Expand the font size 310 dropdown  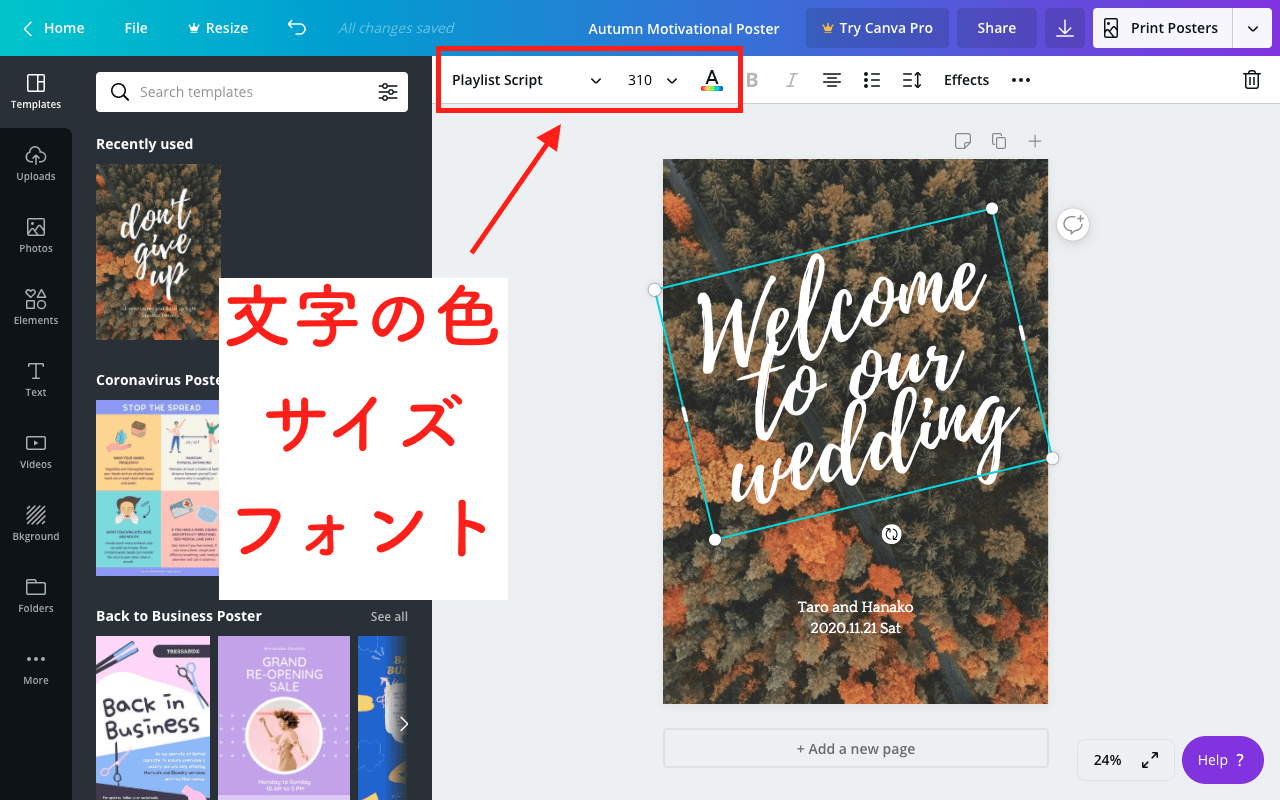671,80
